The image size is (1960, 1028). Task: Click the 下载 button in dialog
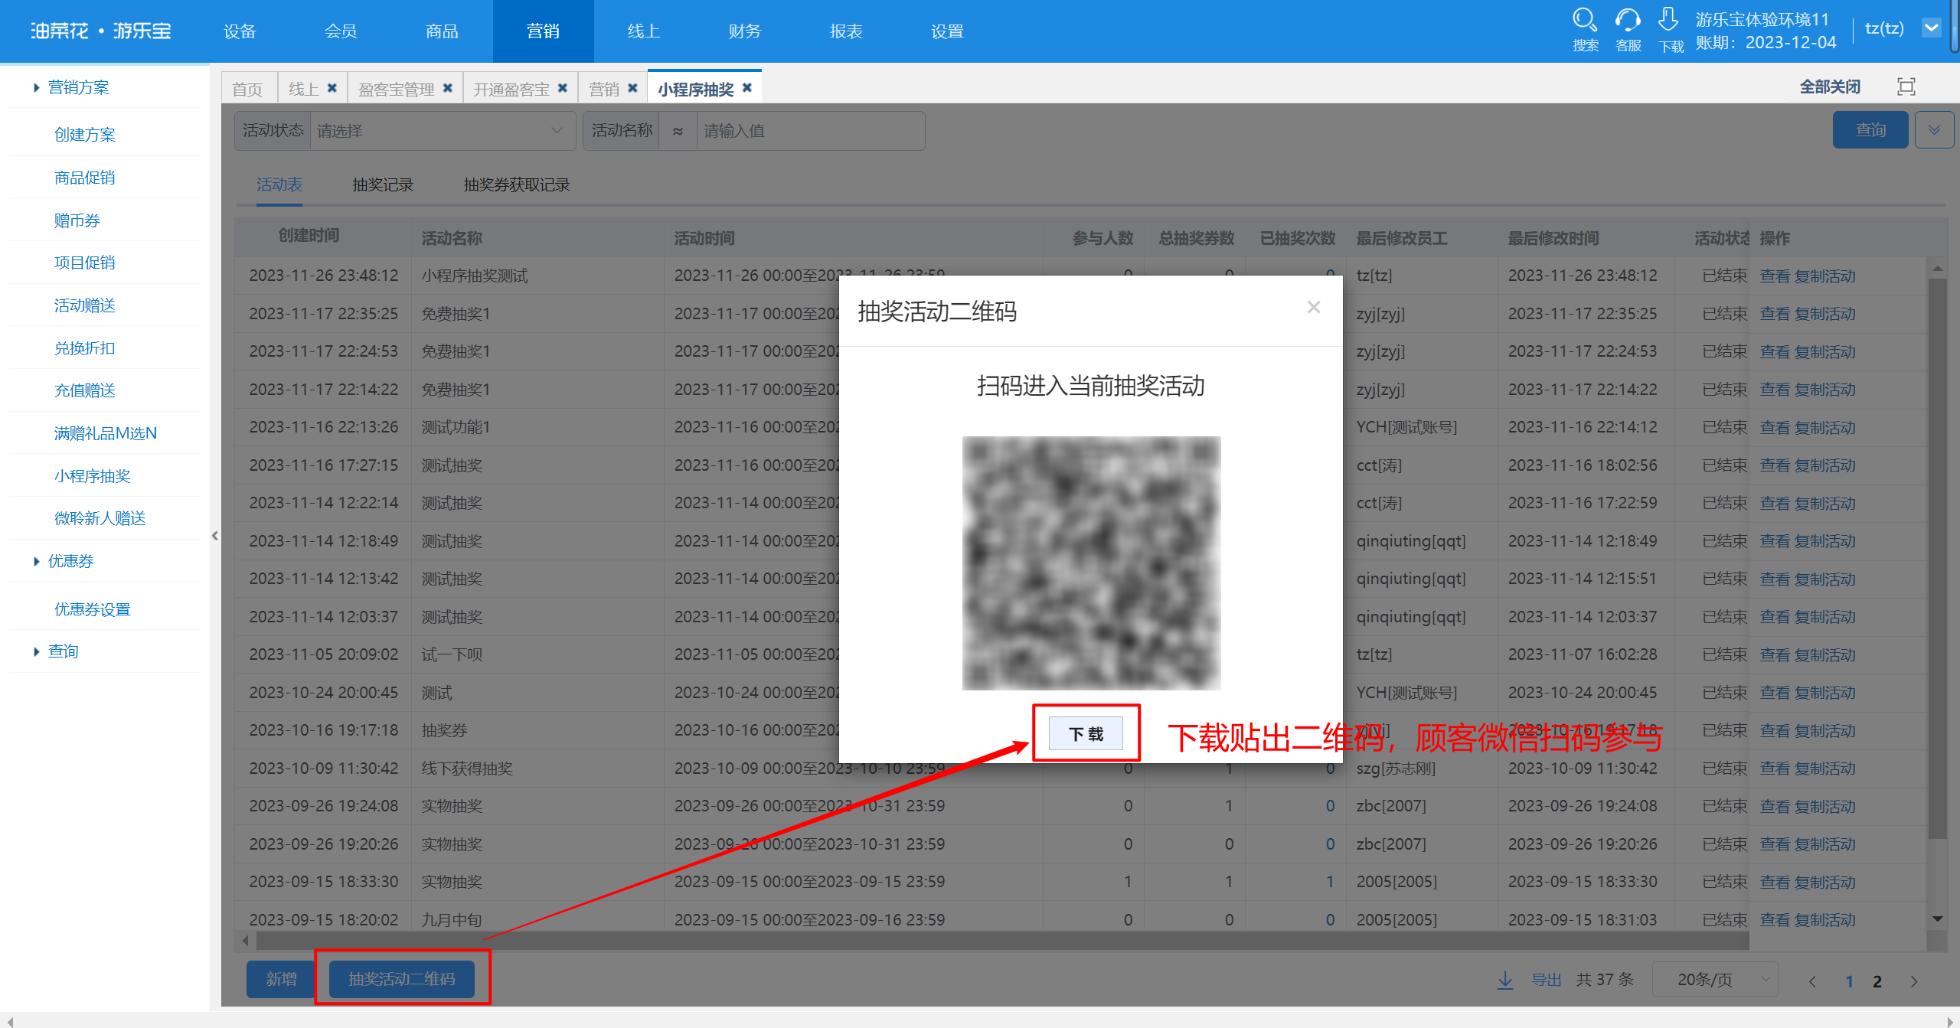pyautogui.click(x=1086, y=734)
